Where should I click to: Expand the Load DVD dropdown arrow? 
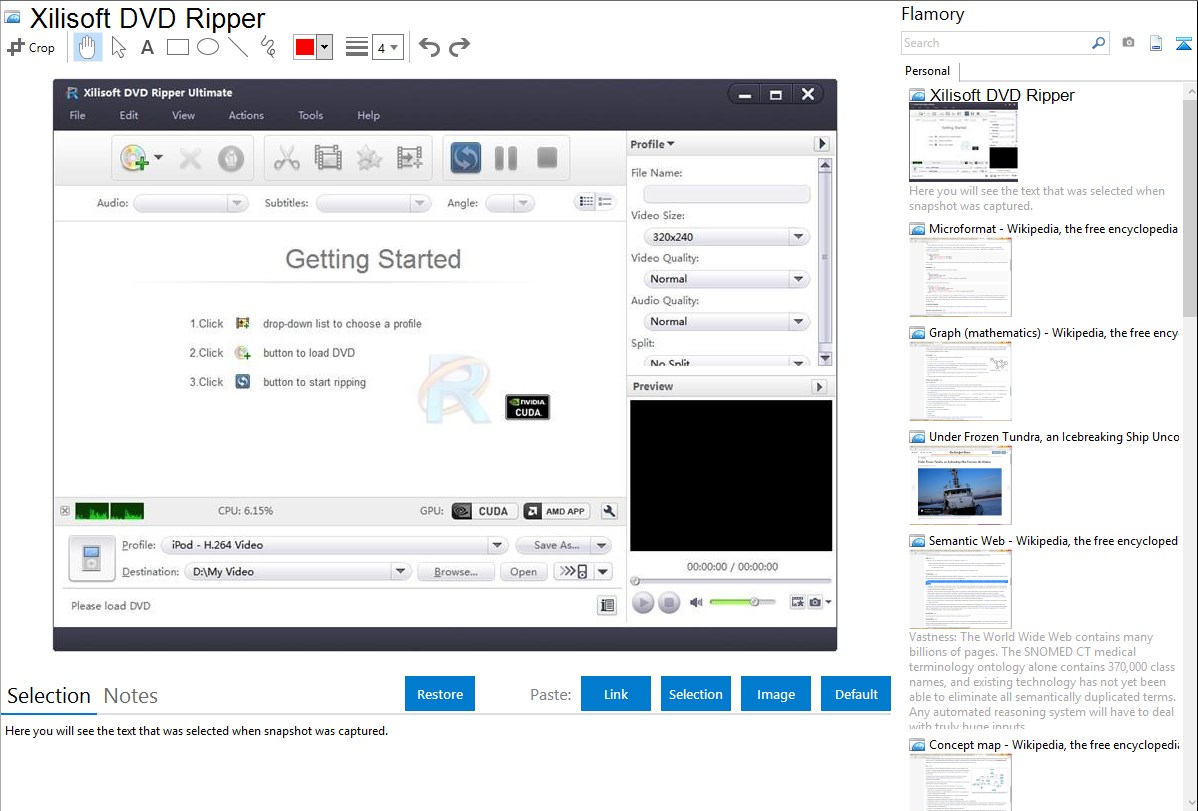click(x=158, y=157)
